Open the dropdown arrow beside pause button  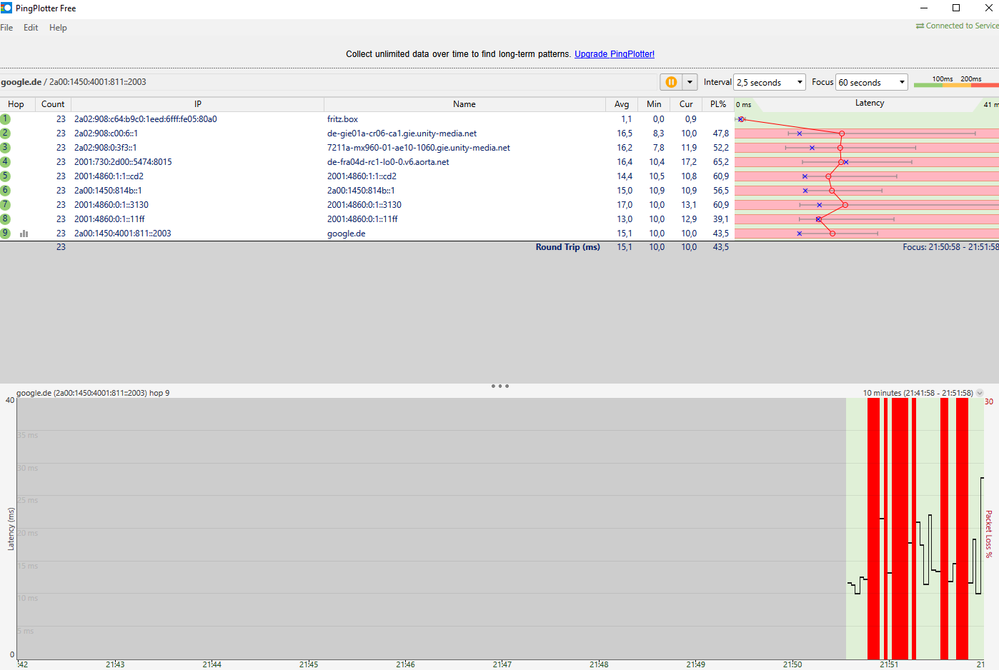[689, 82]
